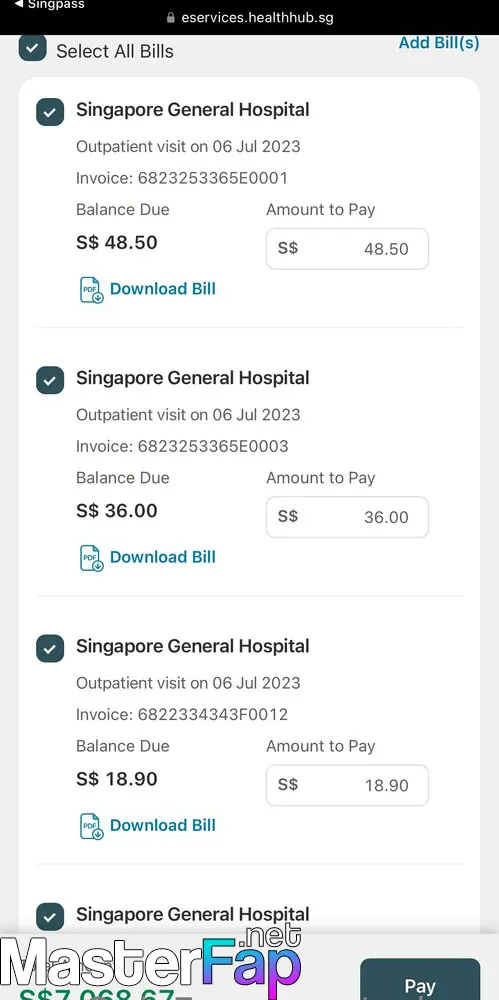The width and height of the screenshot is (499, 1000).
Task: Uncheck the S$ 18.90 hospital bill
Action: click(x=50, y=649)
